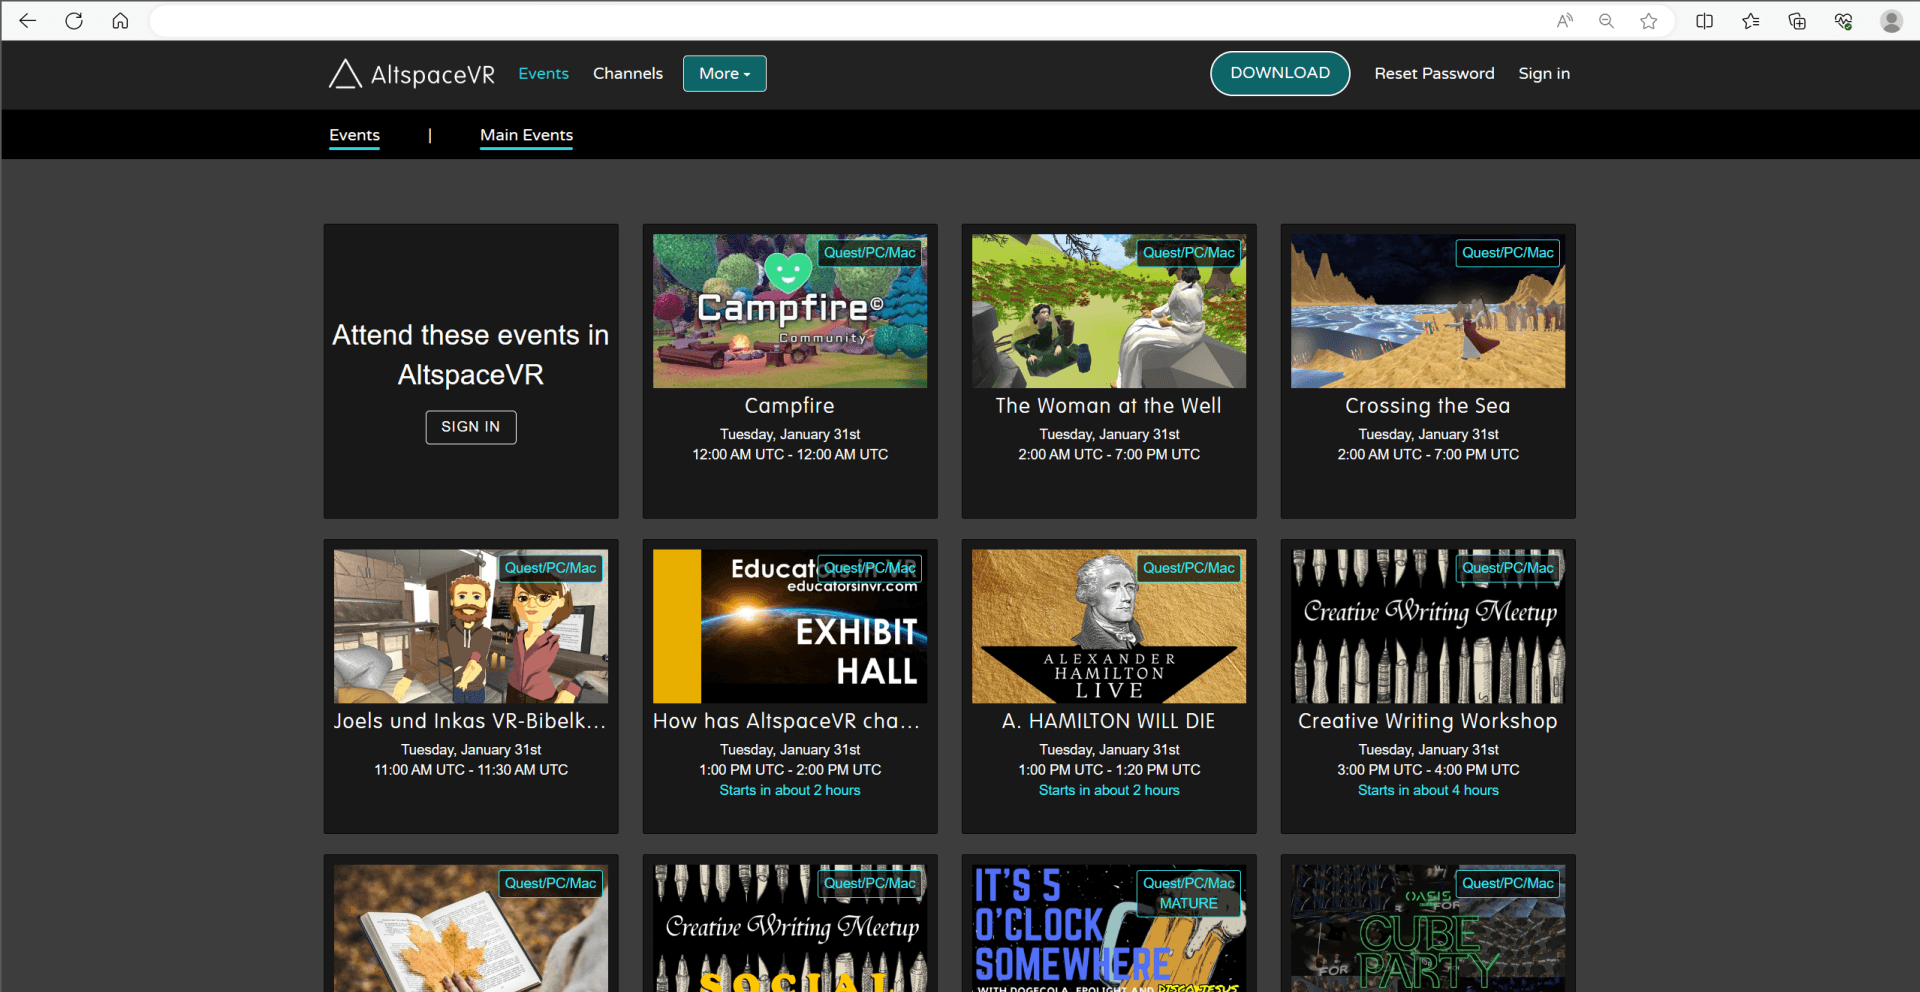The width and height of the screenshot is (1920, 992).
Task: Click the zoom magnifier icon in address bar
Action: (x=1606, y=21)
